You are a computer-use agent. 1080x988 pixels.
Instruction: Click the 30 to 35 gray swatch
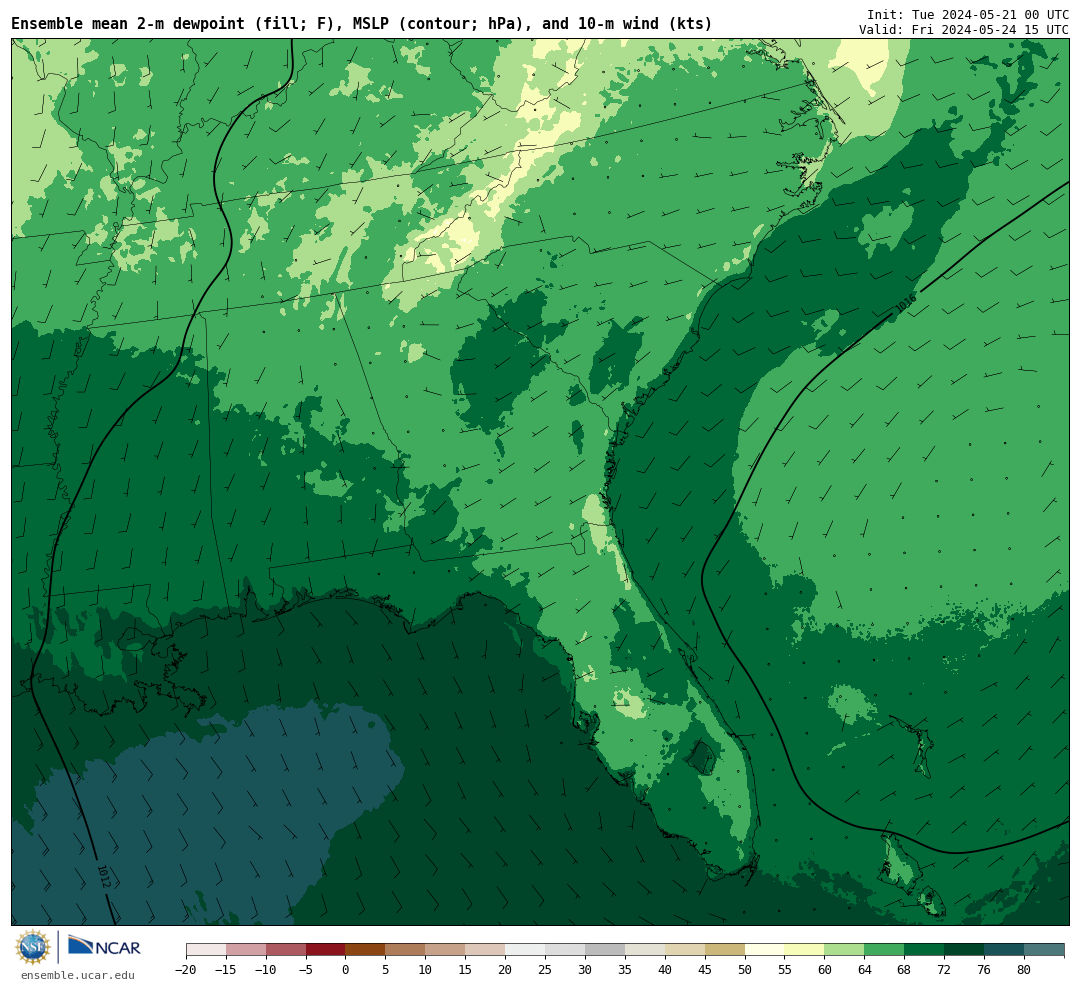point(605,950)
